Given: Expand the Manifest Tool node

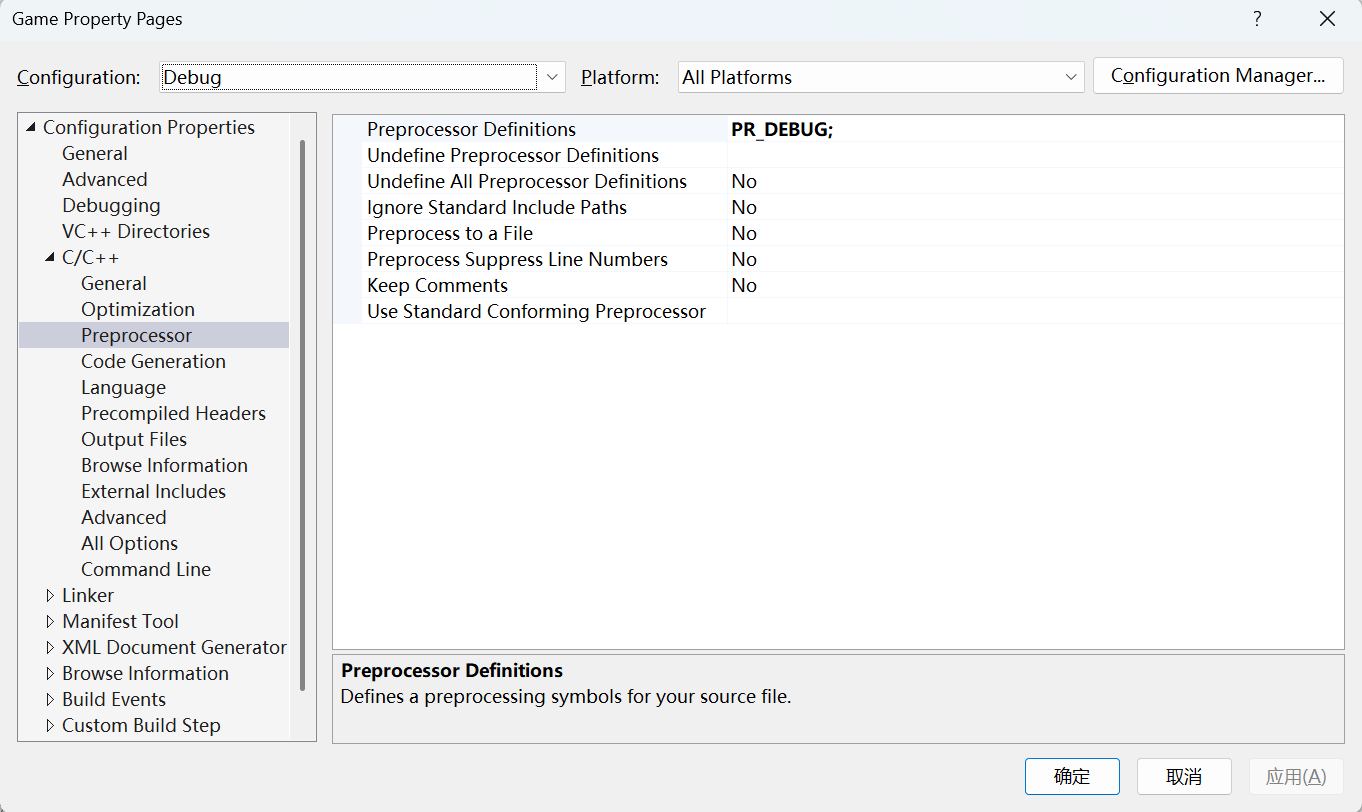Looking at the screenshot, I should point(50,621).
